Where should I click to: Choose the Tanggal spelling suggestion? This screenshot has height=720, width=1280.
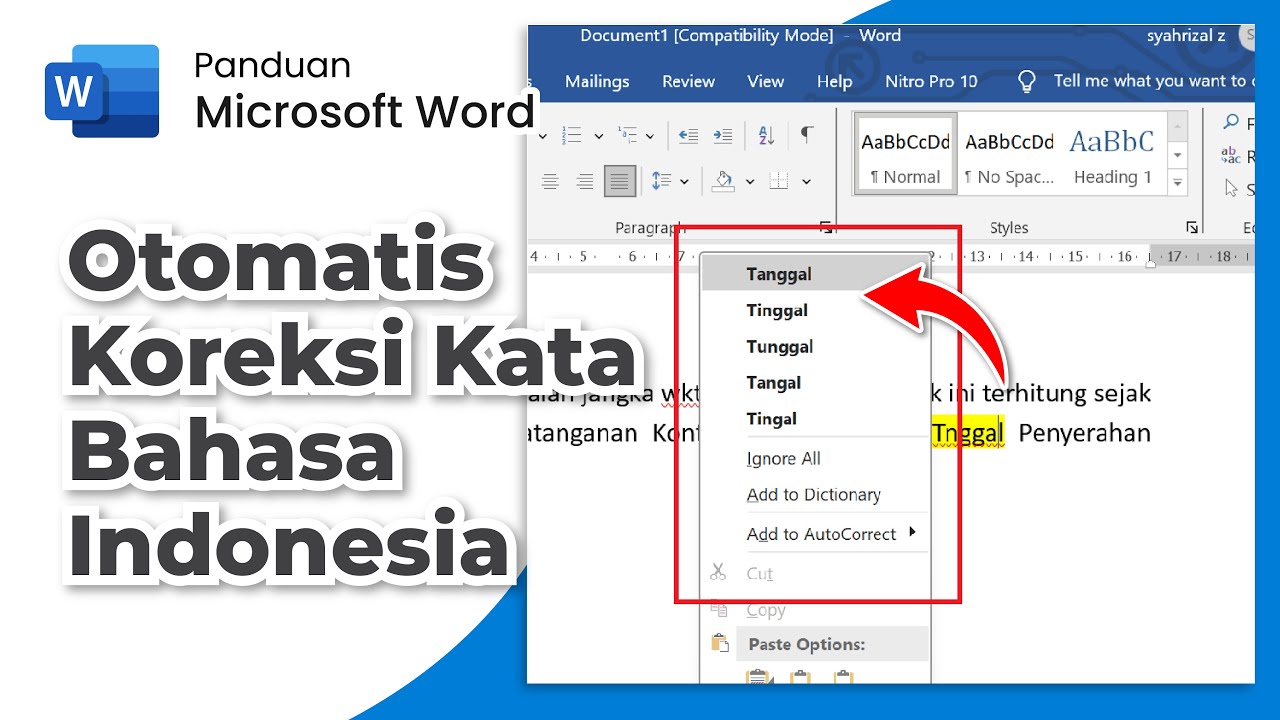point(816,274)
